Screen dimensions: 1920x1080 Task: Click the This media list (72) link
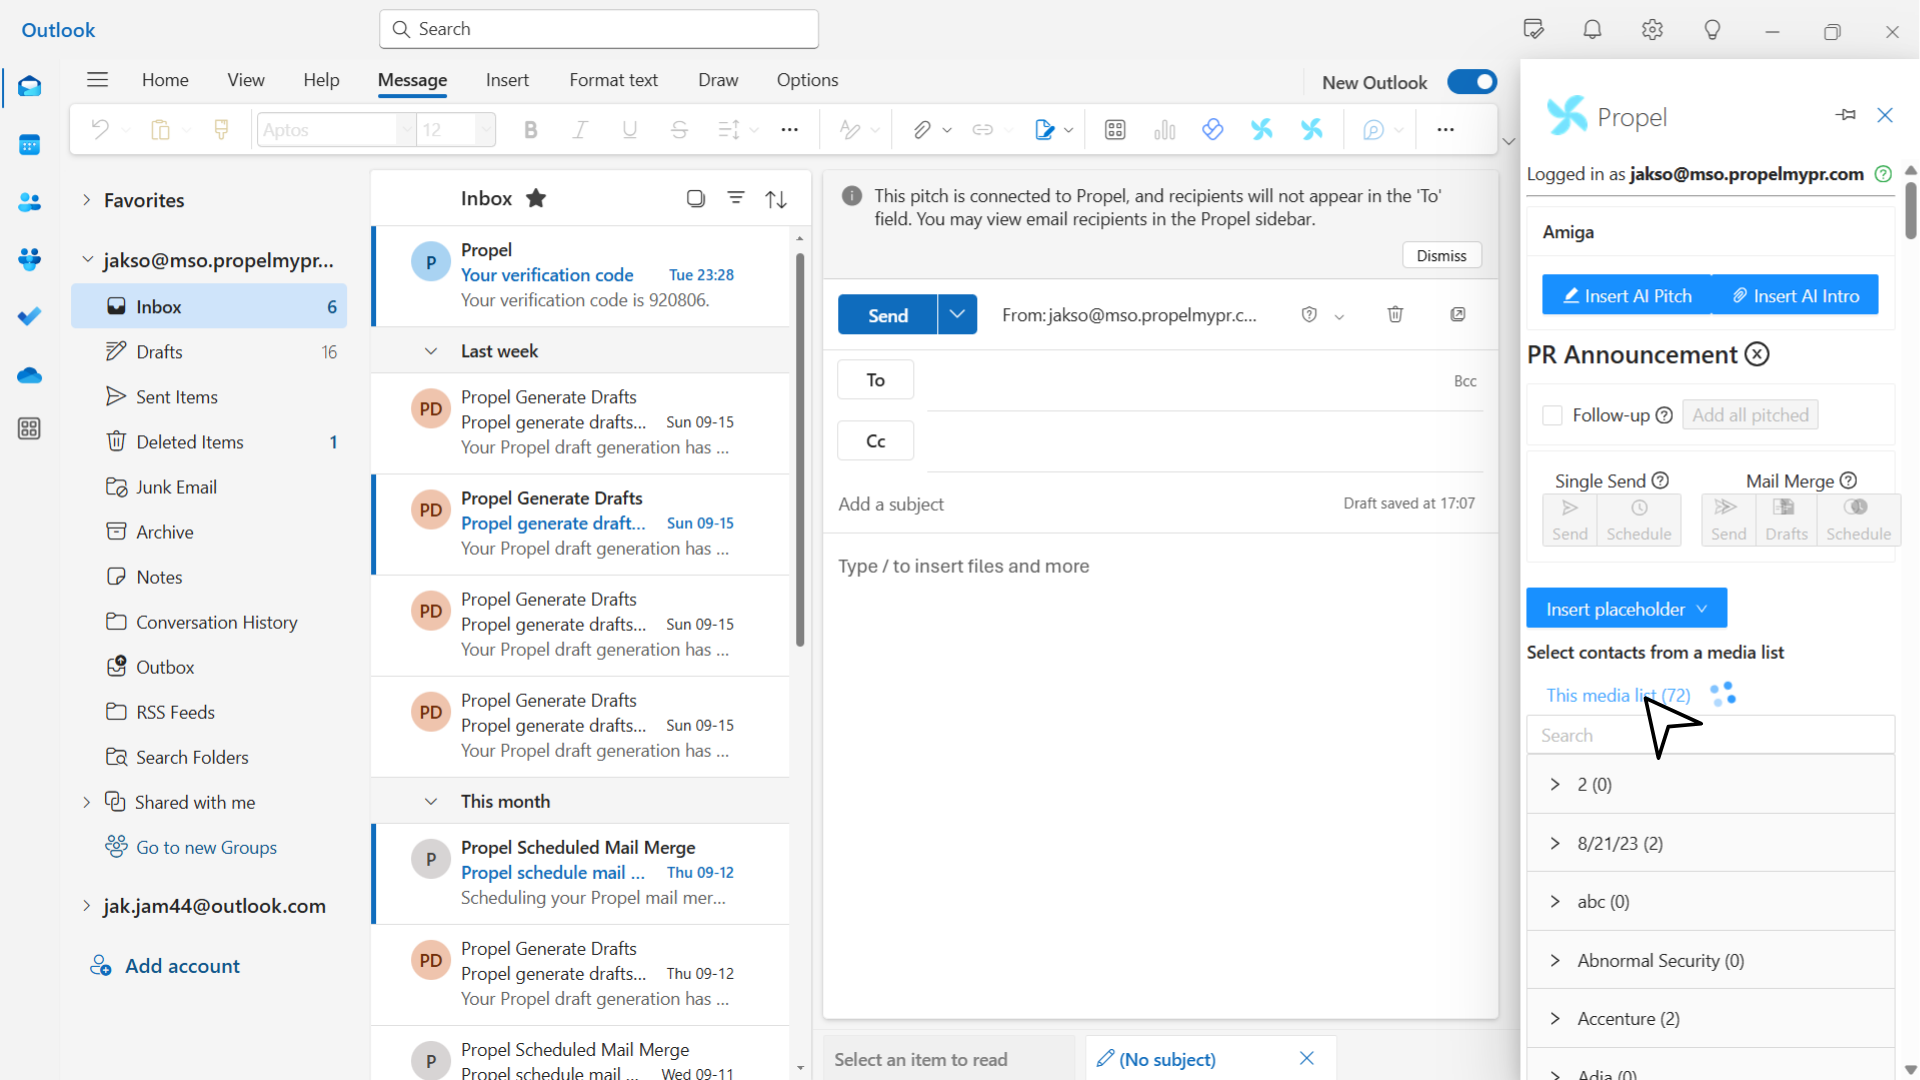pyautogui.click(x=1617, y=695)
